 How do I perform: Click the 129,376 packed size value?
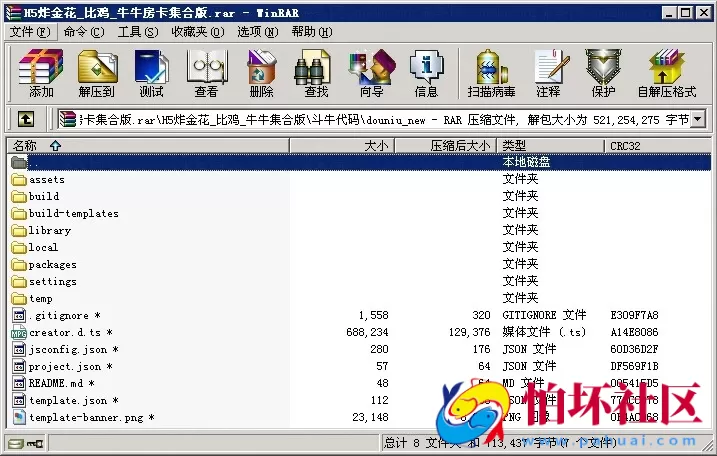[x=469, y=332]
